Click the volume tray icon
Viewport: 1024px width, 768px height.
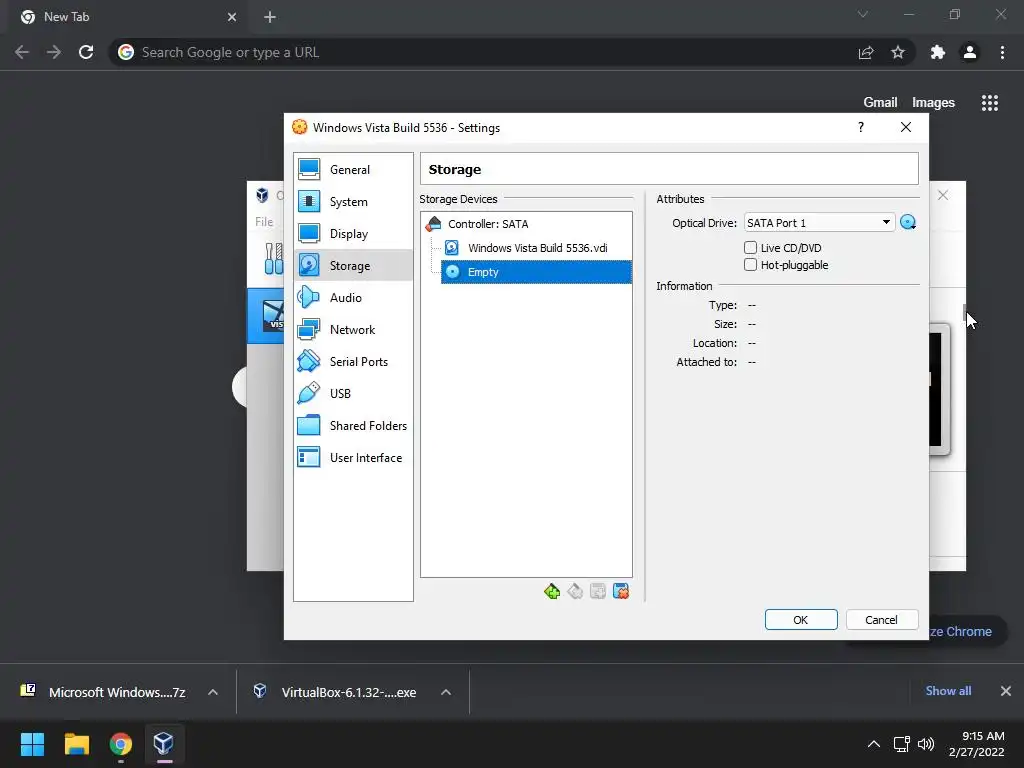pos(926,744)
